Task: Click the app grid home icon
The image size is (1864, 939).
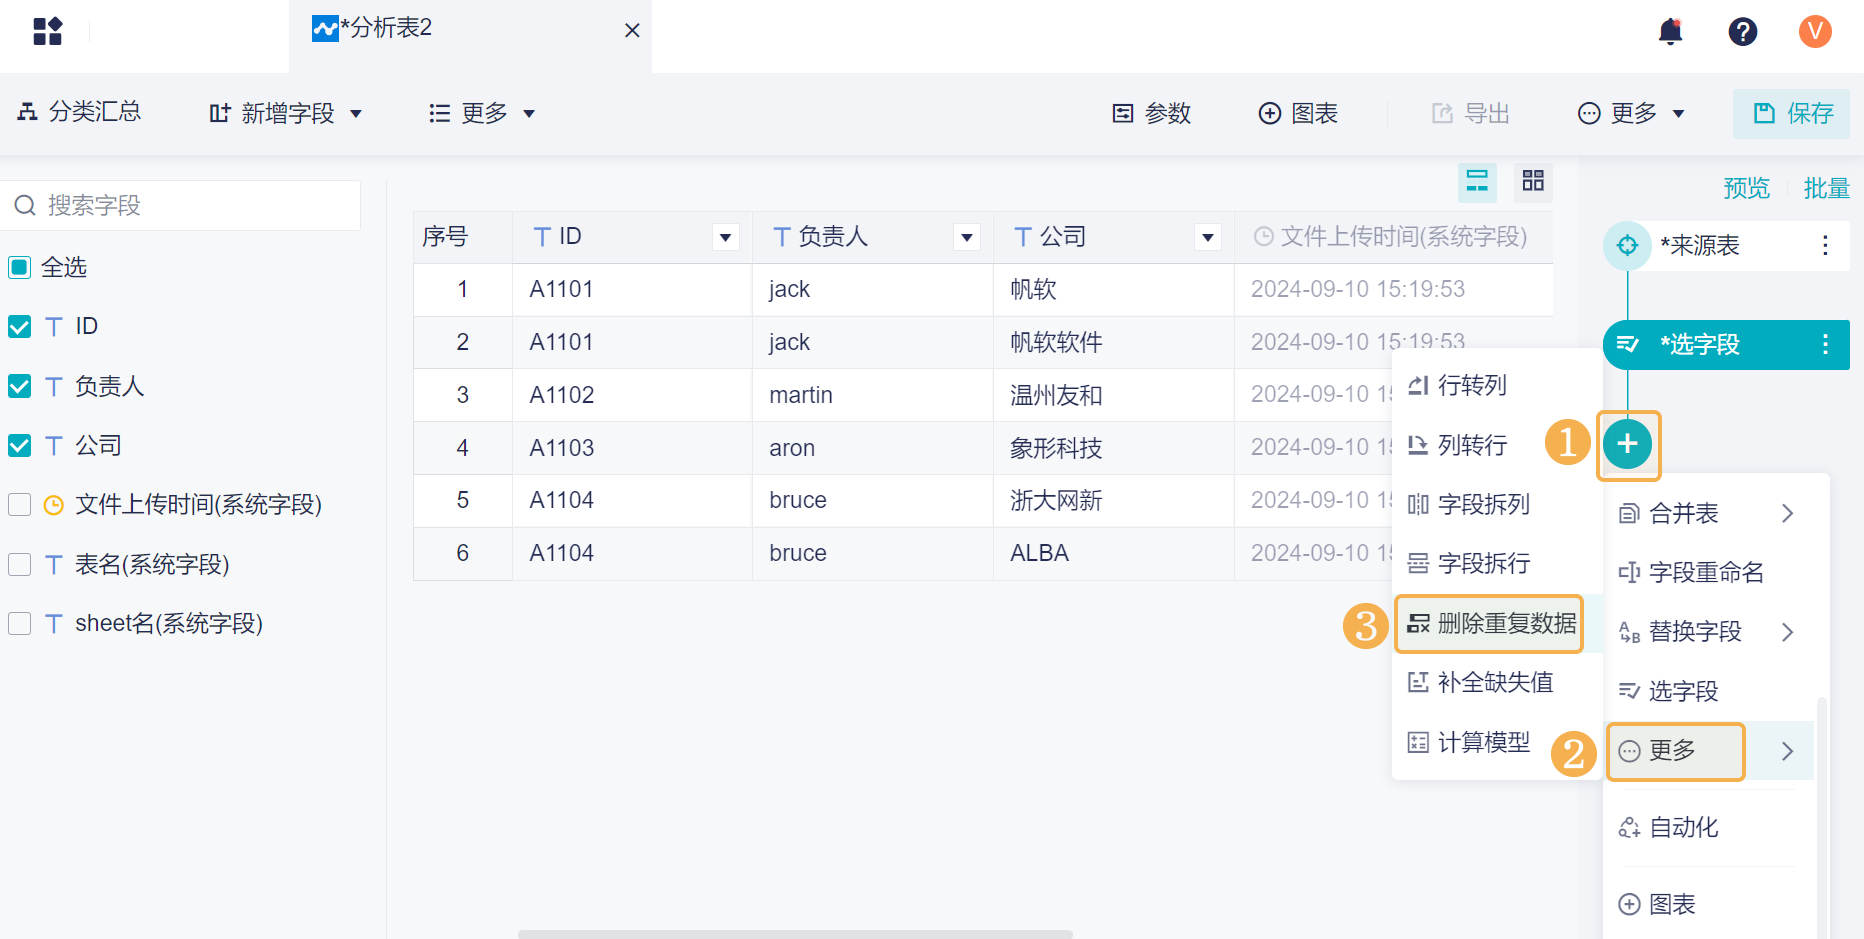Action: click(x=47, y=32)
